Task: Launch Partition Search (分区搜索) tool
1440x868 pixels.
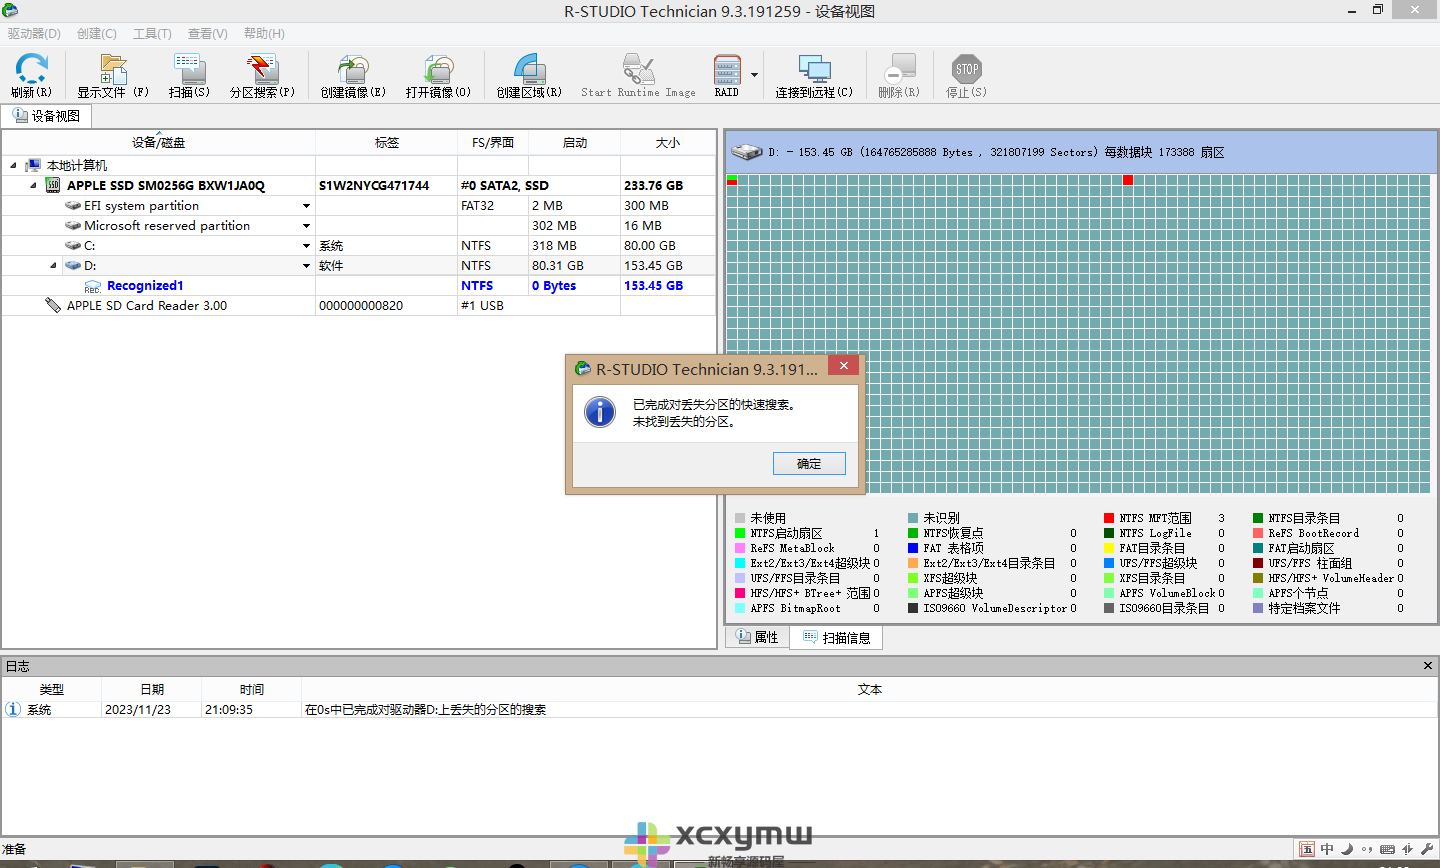Action: coord(262,76)
